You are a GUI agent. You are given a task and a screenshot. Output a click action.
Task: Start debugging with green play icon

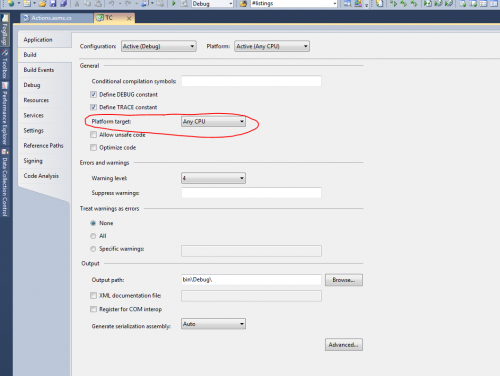point(174,3)
